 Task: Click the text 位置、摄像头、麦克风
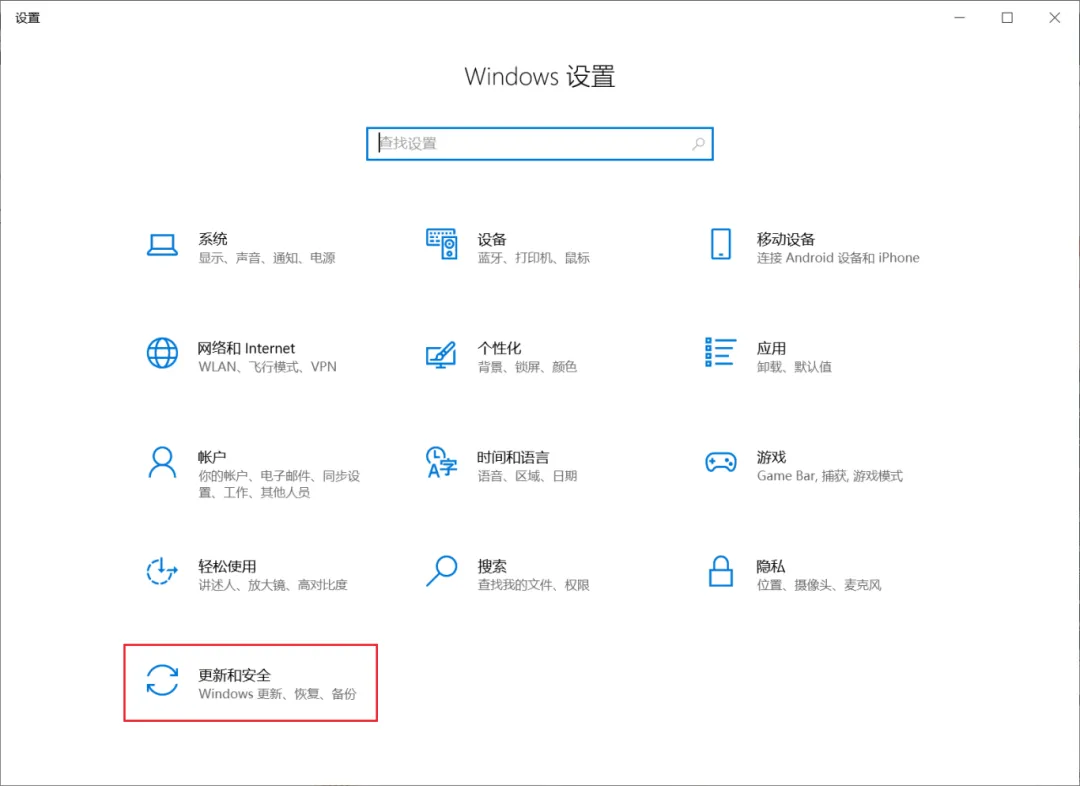point(819,584)
